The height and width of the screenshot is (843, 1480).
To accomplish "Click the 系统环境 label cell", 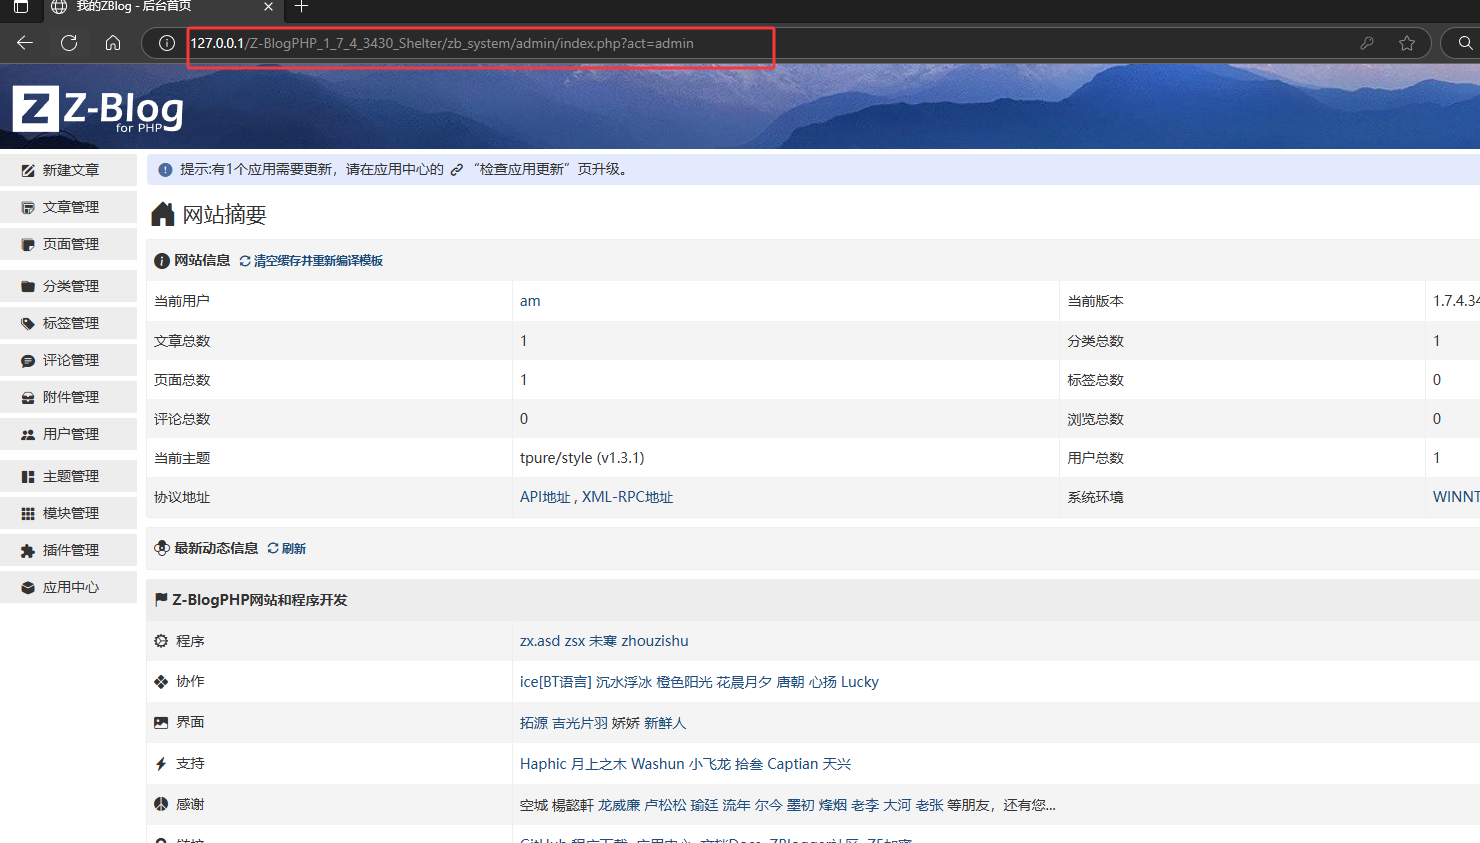I will point(1241,497).
